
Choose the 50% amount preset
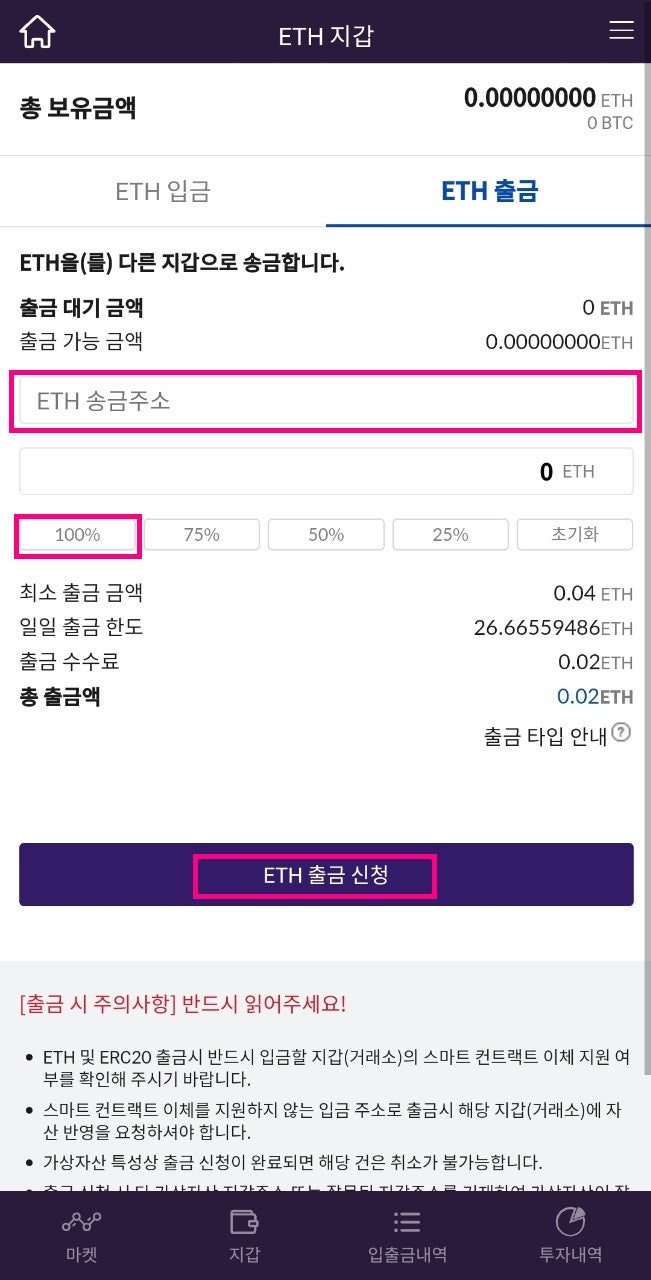(x=325, y=534)
